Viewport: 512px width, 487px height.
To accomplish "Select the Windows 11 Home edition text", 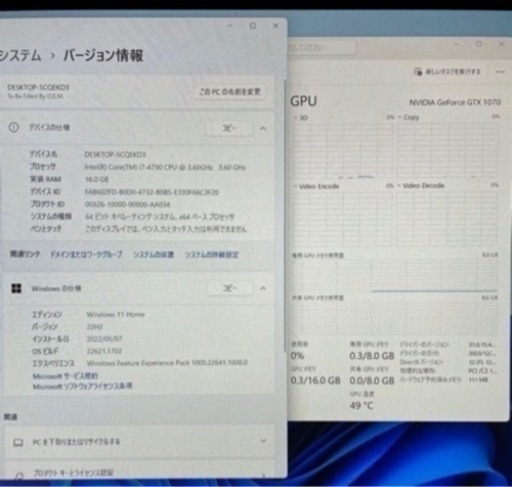I will (115, 314).
